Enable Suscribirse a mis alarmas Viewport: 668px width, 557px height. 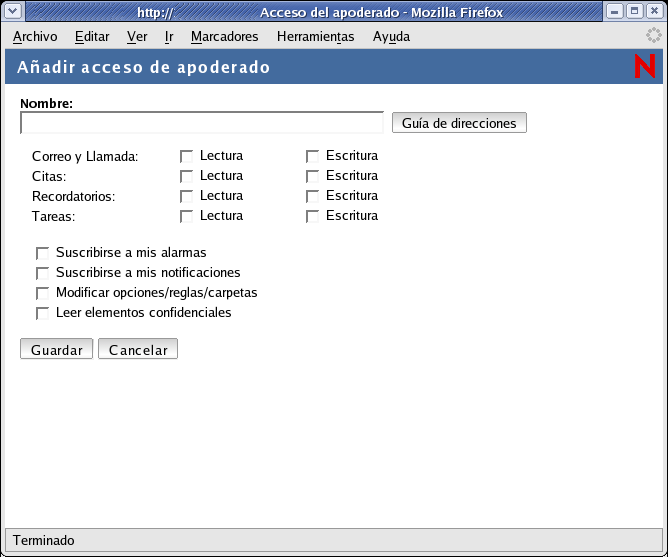tap(43, 253)
